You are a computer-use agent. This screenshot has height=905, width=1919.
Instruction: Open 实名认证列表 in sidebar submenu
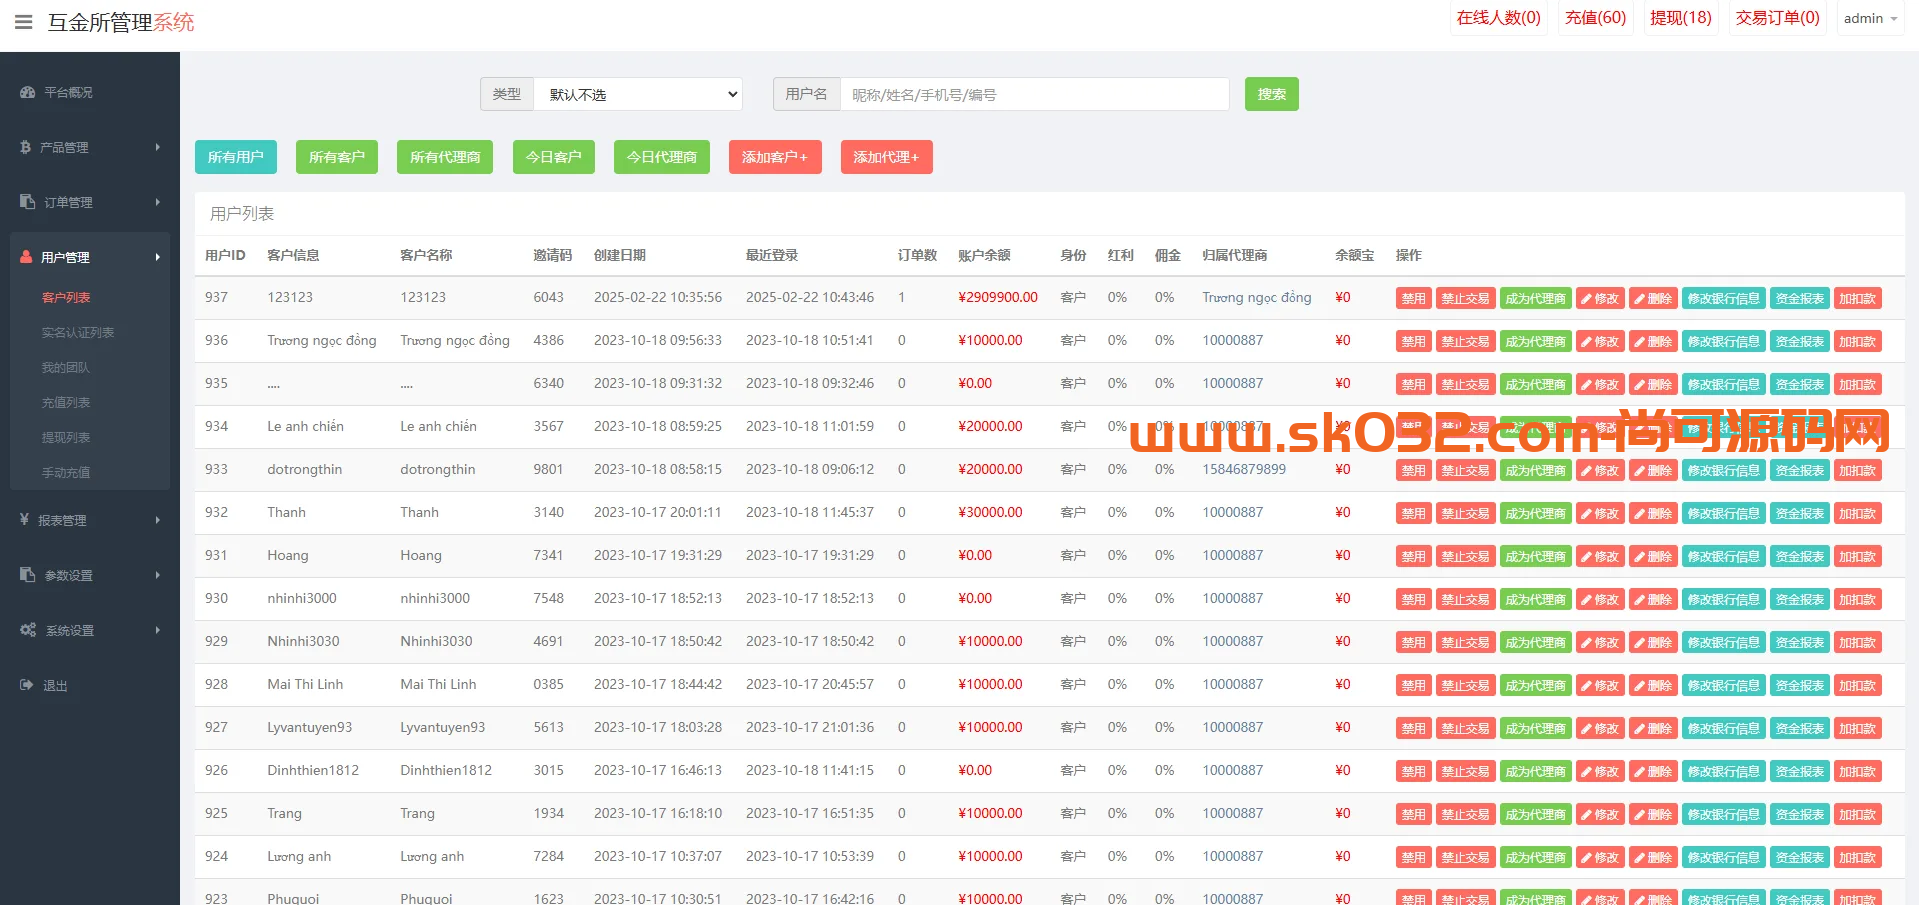pyautogui.click(x=77, y=332)
